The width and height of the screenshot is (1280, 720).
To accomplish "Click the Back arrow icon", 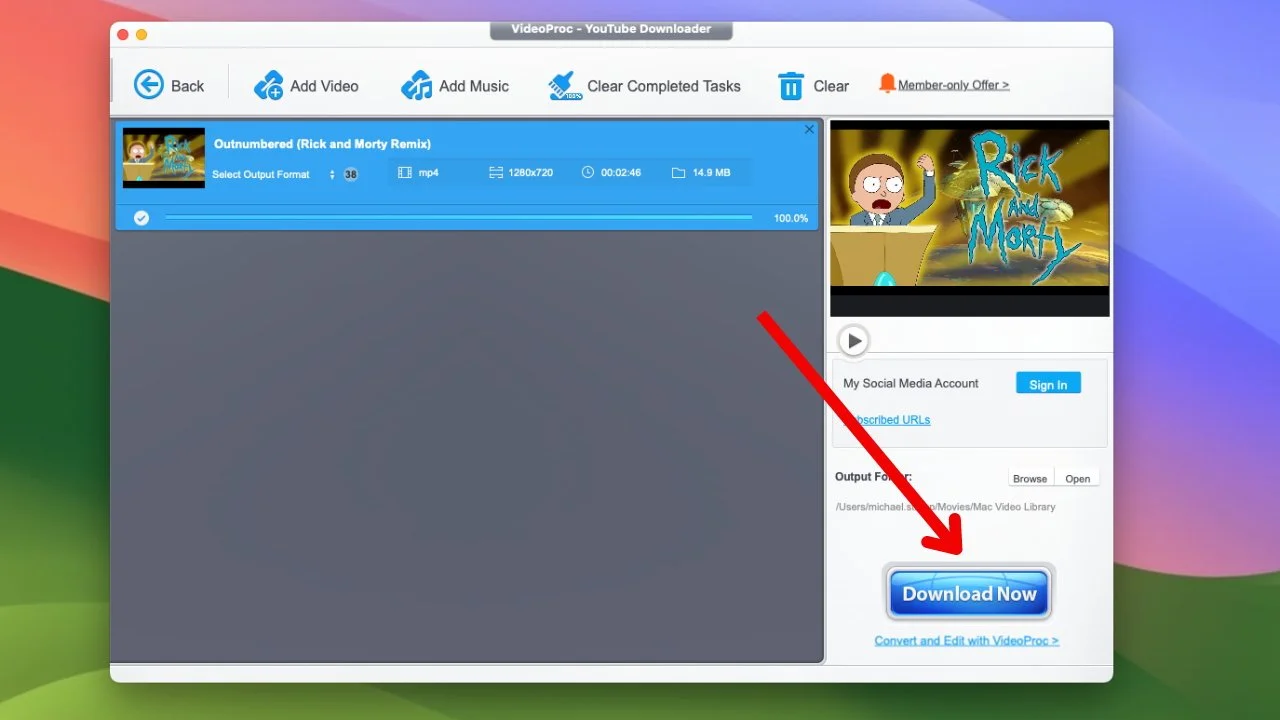I will pos(149,85).
